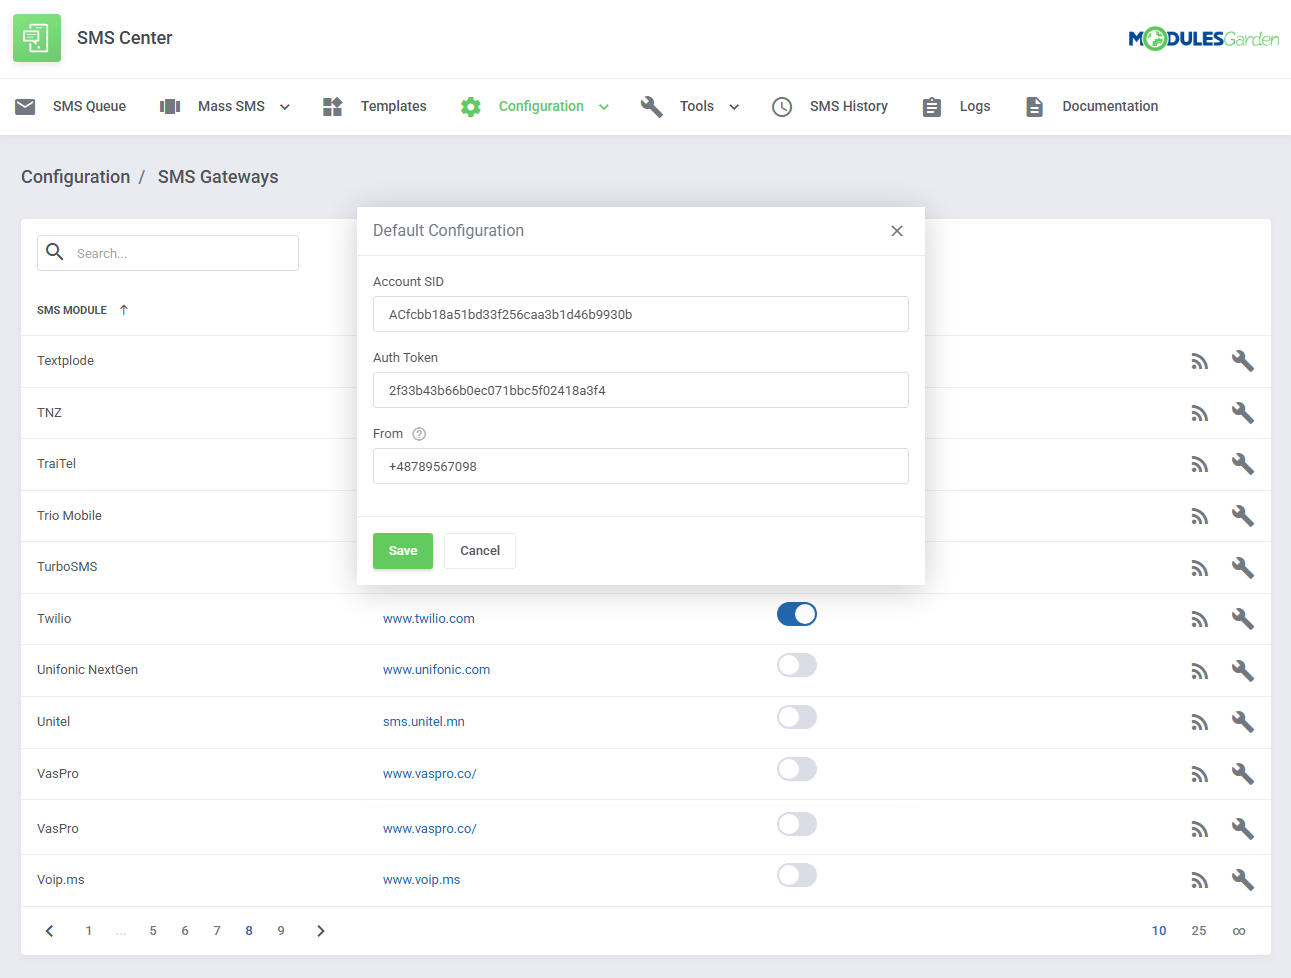The width and height of the screenshot is (1291, 978).
Task: Select the infinity icon to show all rows
Action: pos(1239,930)
